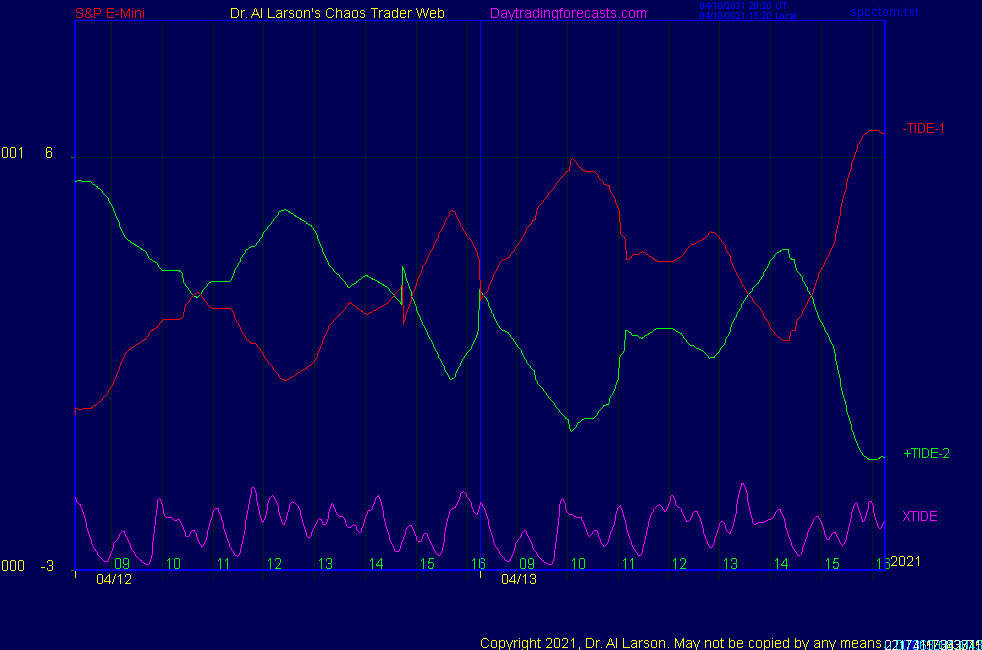
Task: Open Dr. Al Larson's Chaos Trader Web title
Action: (337, 13)
